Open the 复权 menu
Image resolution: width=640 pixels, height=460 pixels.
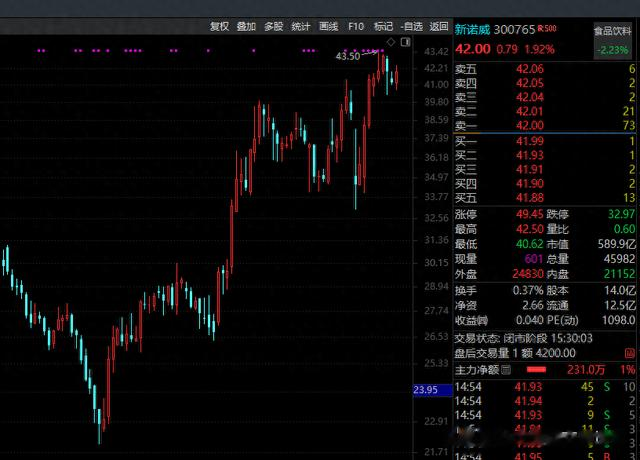click(x=219, y=27)
